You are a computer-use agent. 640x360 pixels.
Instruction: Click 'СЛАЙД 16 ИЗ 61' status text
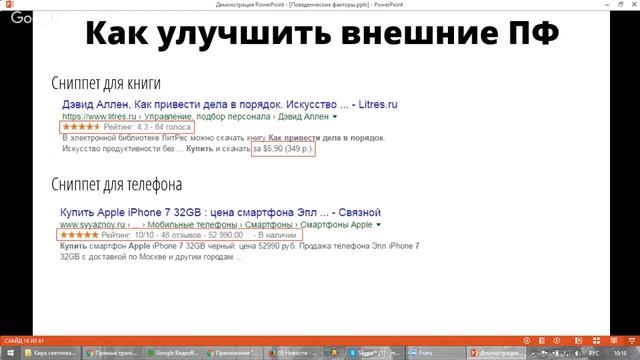click(24, 340)
